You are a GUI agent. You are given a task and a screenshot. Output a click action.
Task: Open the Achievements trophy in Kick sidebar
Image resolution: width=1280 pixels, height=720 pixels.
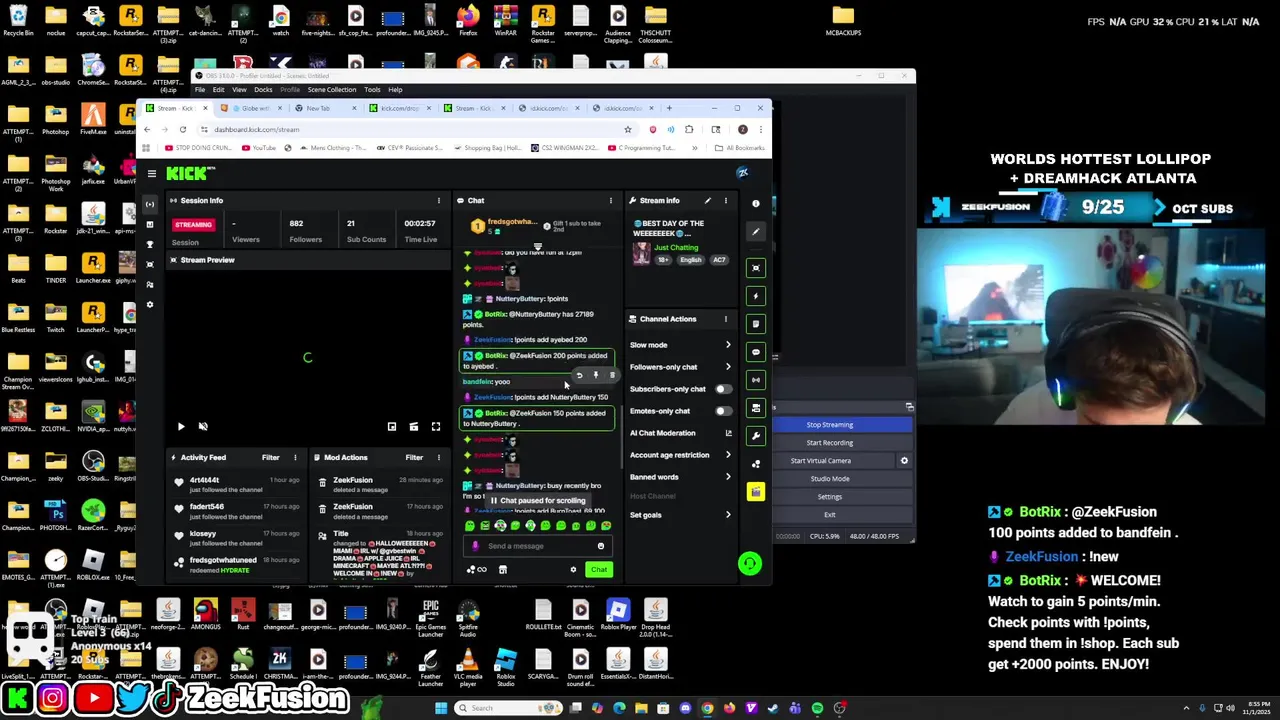150,244
